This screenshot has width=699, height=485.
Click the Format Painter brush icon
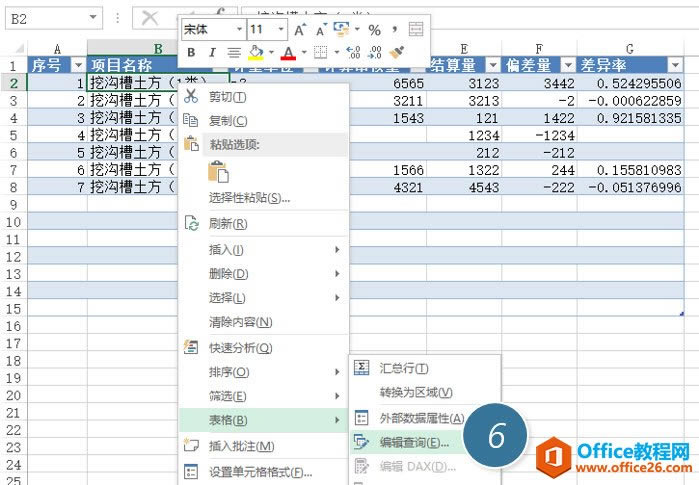tap(397, 52)
